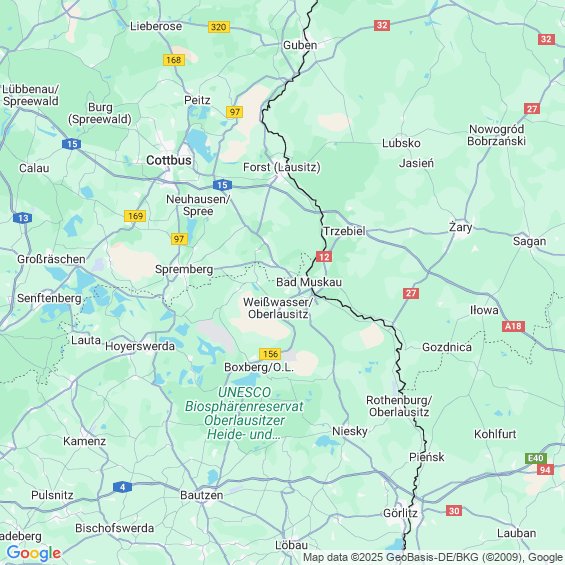Click the yellow 156 road shield
The image size is (565, 565).
click(270, 354)
